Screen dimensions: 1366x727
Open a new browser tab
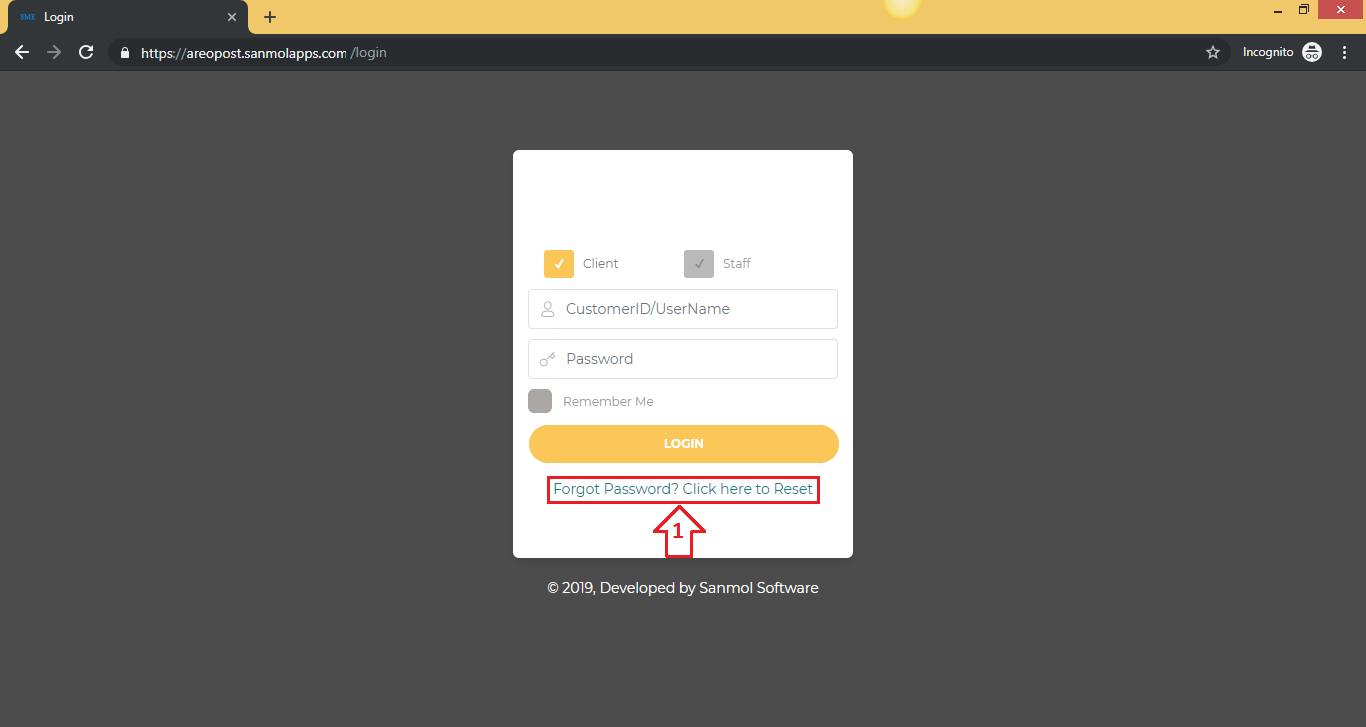click(270, 17)
